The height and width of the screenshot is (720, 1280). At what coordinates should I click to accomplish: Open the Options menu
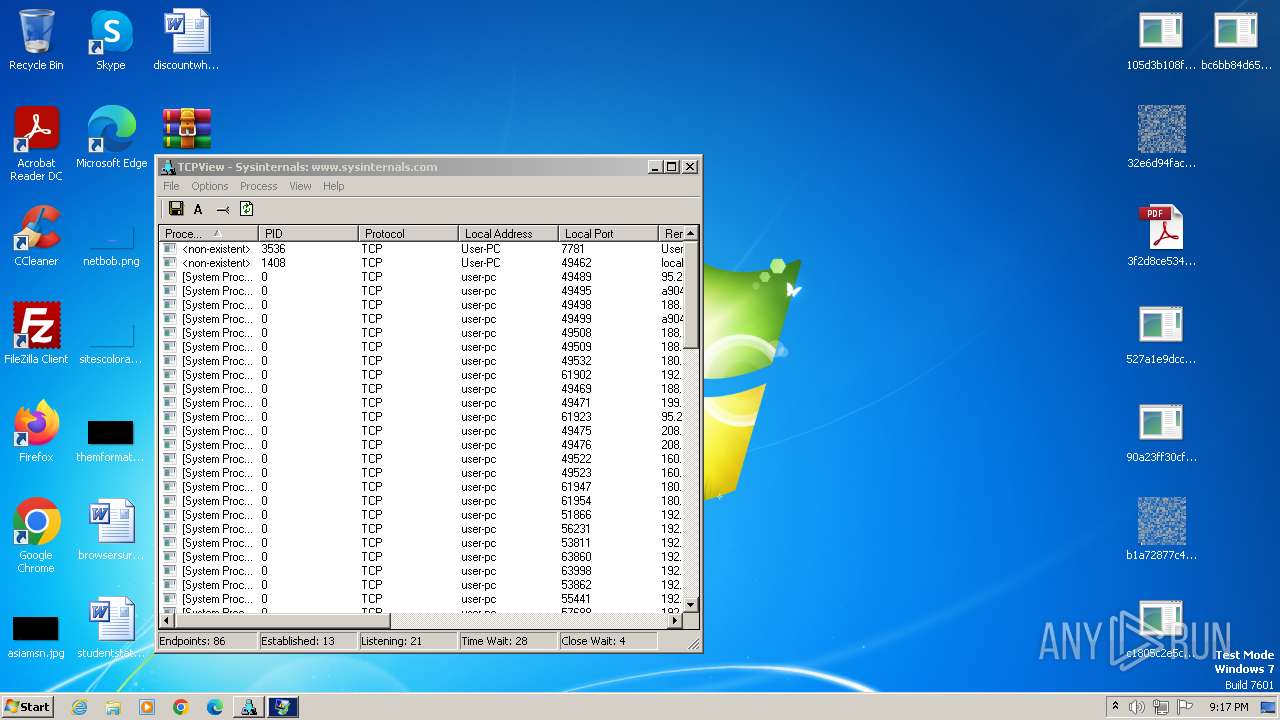coord(210,186)
